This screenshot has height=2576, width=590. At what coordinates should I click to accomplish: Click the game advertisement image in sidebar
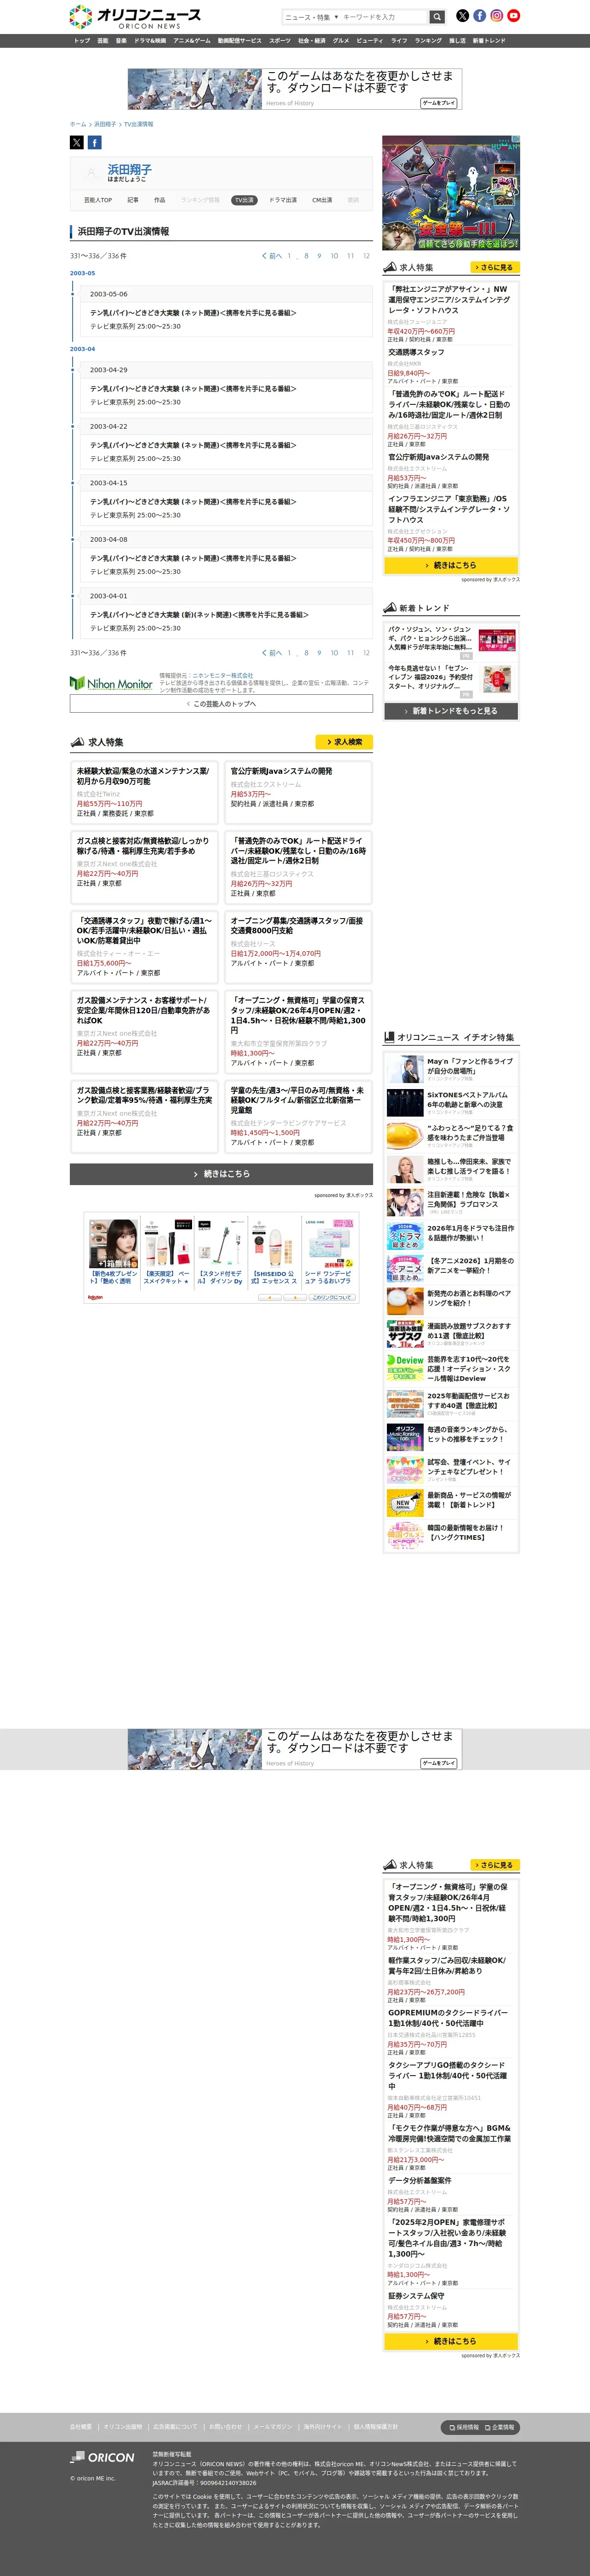click(451, 193)
